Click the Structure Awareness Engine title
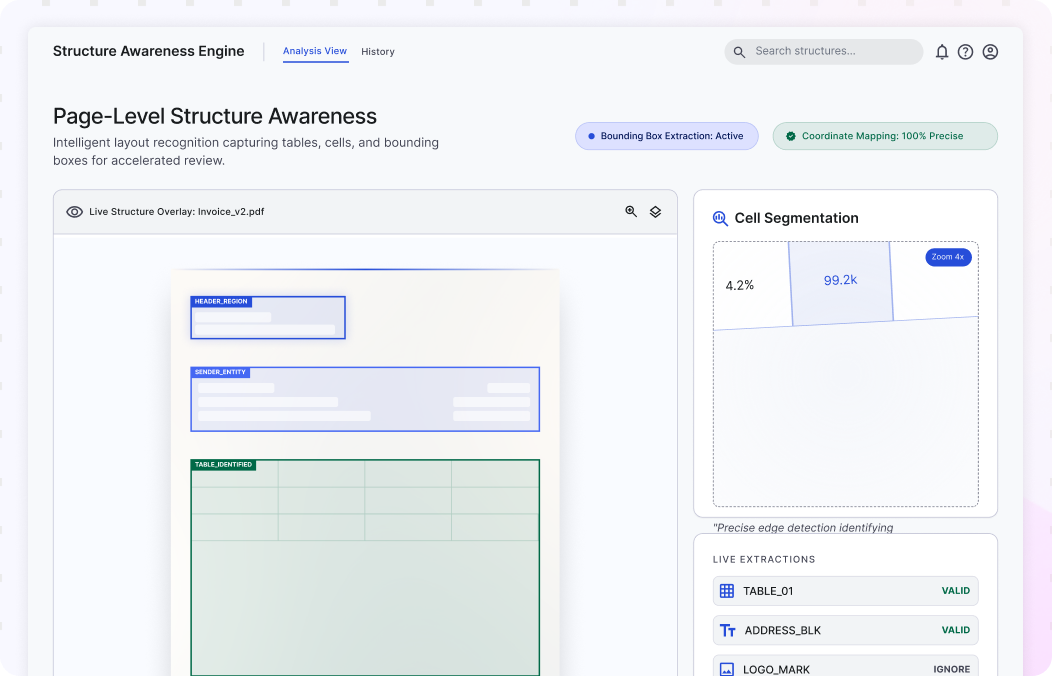 (148, 52)
